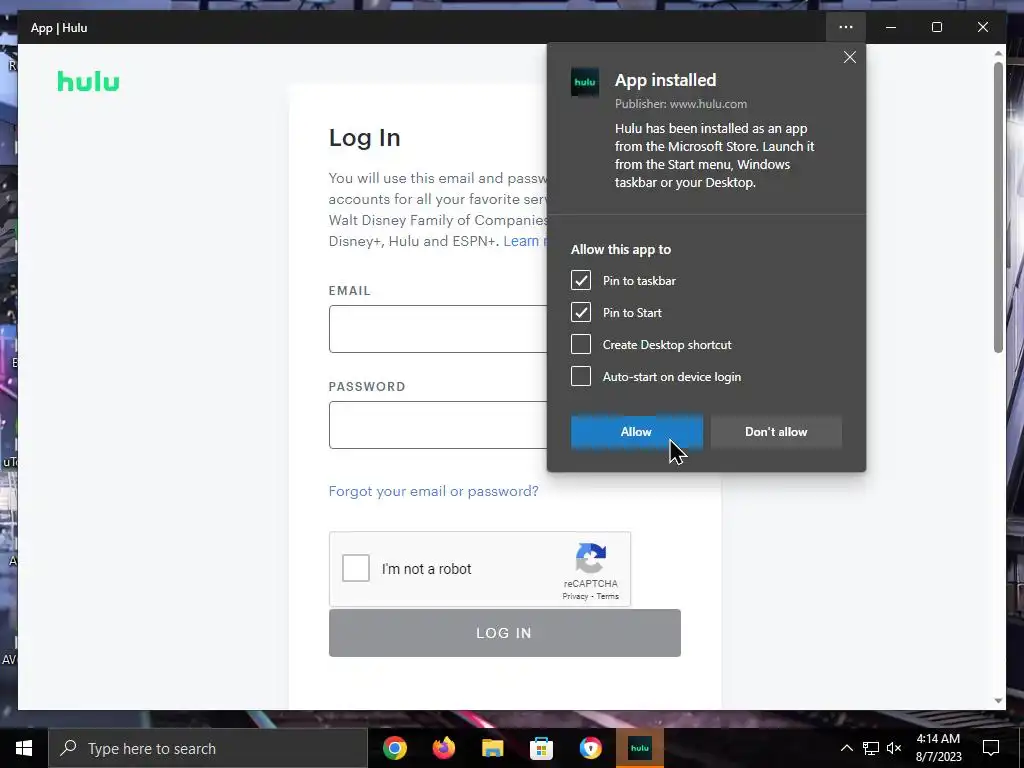Click the Hulu taskbar icon
The width and height of the screenshot is (1024, 768).
click(x=639, y=748)
